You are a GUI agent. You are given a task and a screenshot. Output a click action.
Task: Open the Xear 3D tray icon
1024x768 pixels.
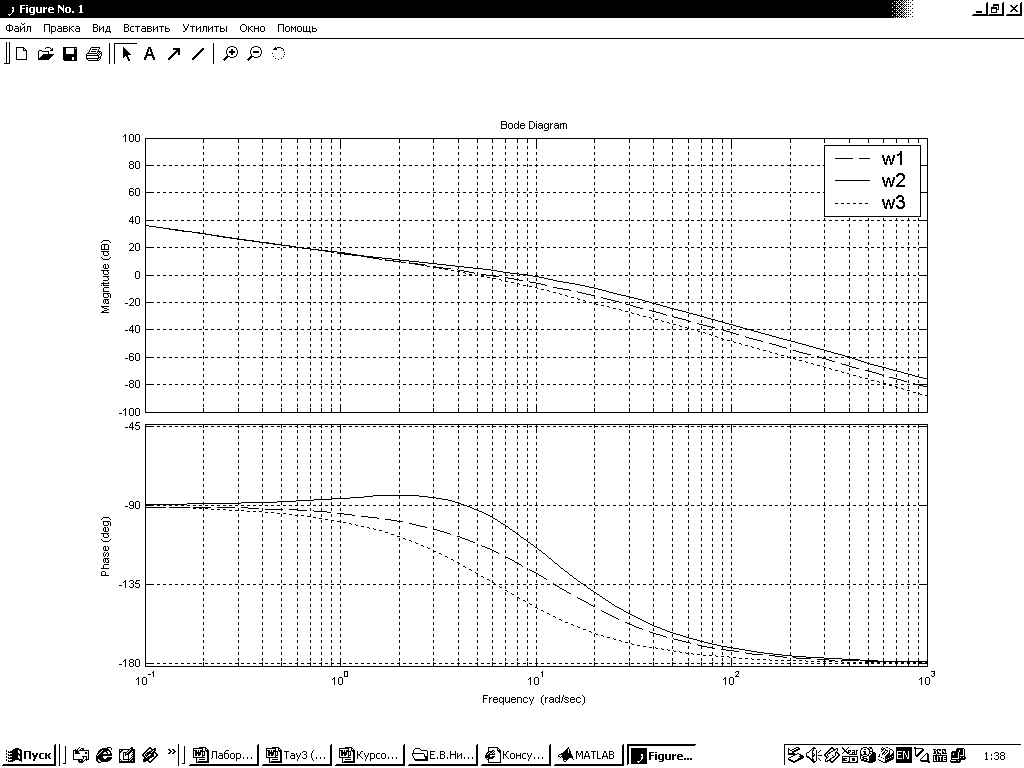pos(850,756)
